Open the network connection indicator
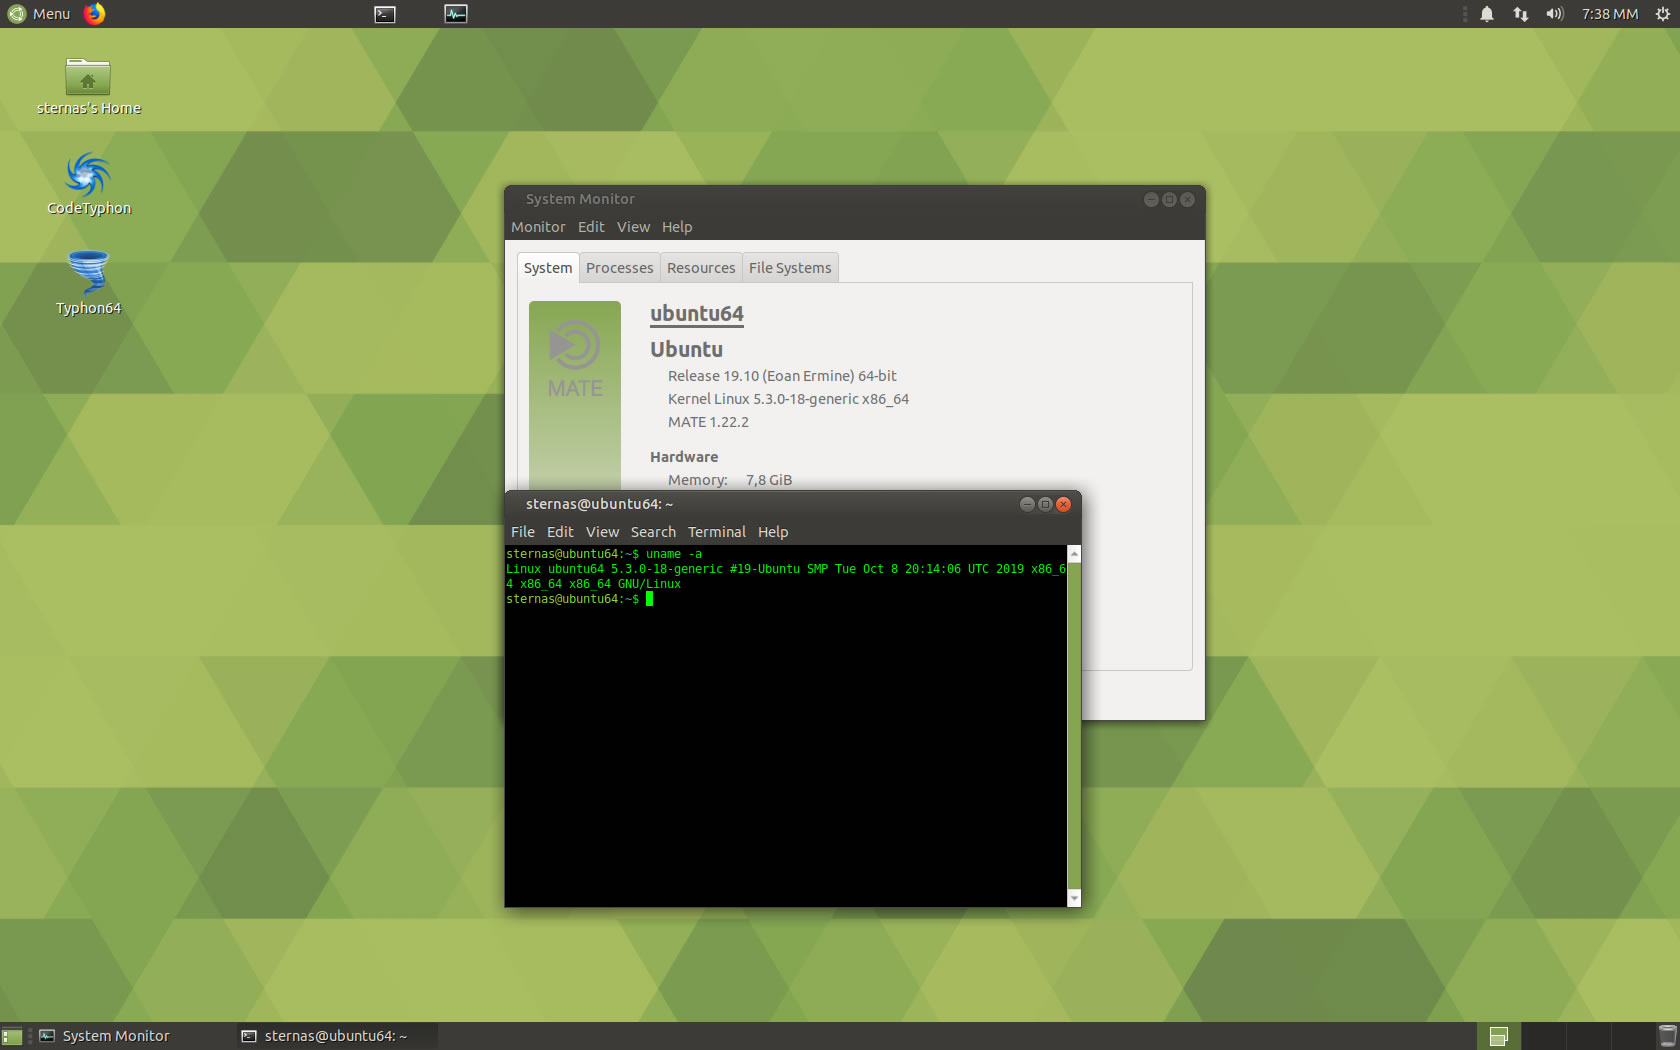Image resolution: width=1680 pixels, height=1050 pixels. 1521,14
